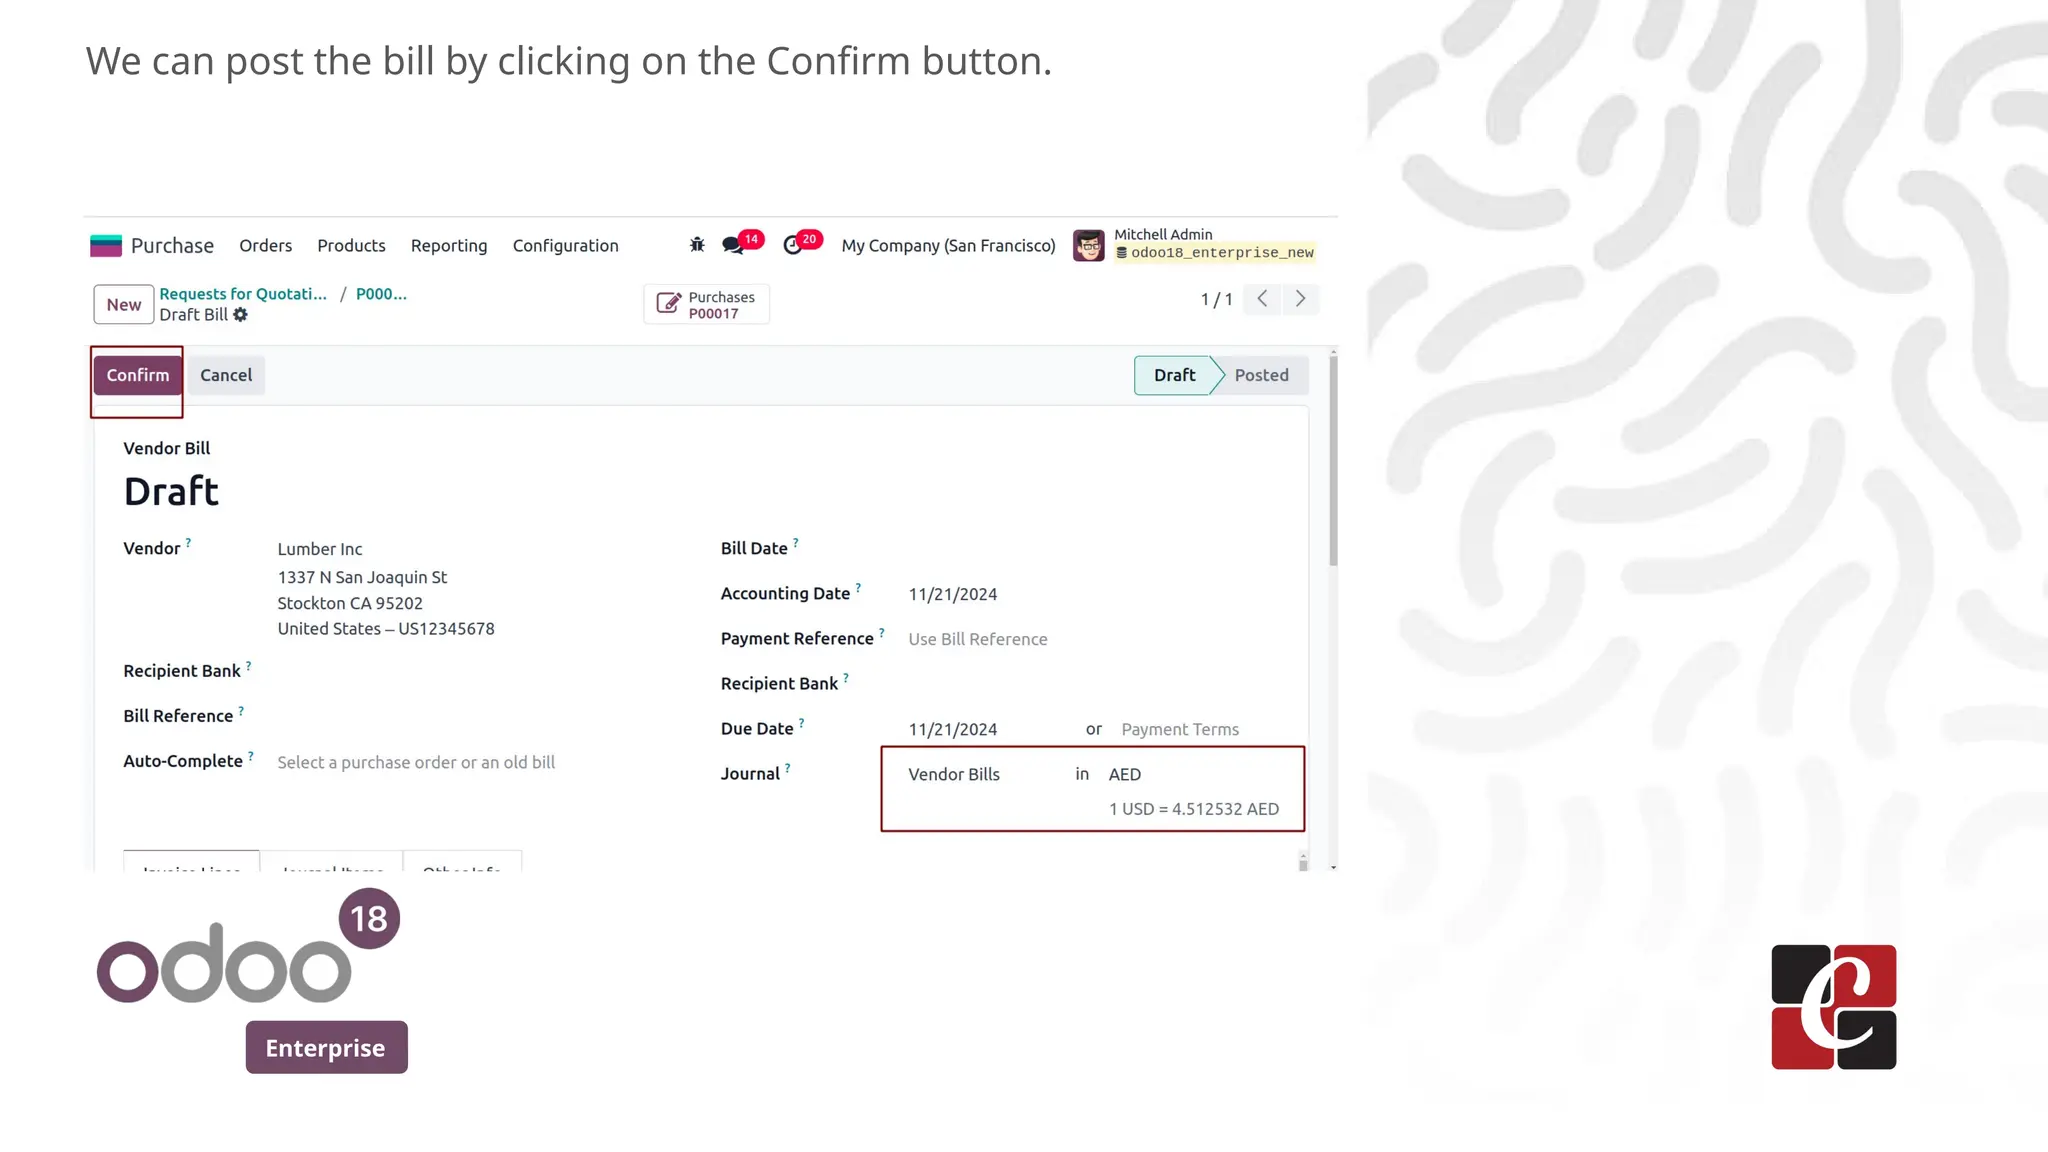Click the Purchase app logo icon
Image resolution: width=2048 pixels, height=1152 pixels.
coord(106,246)
